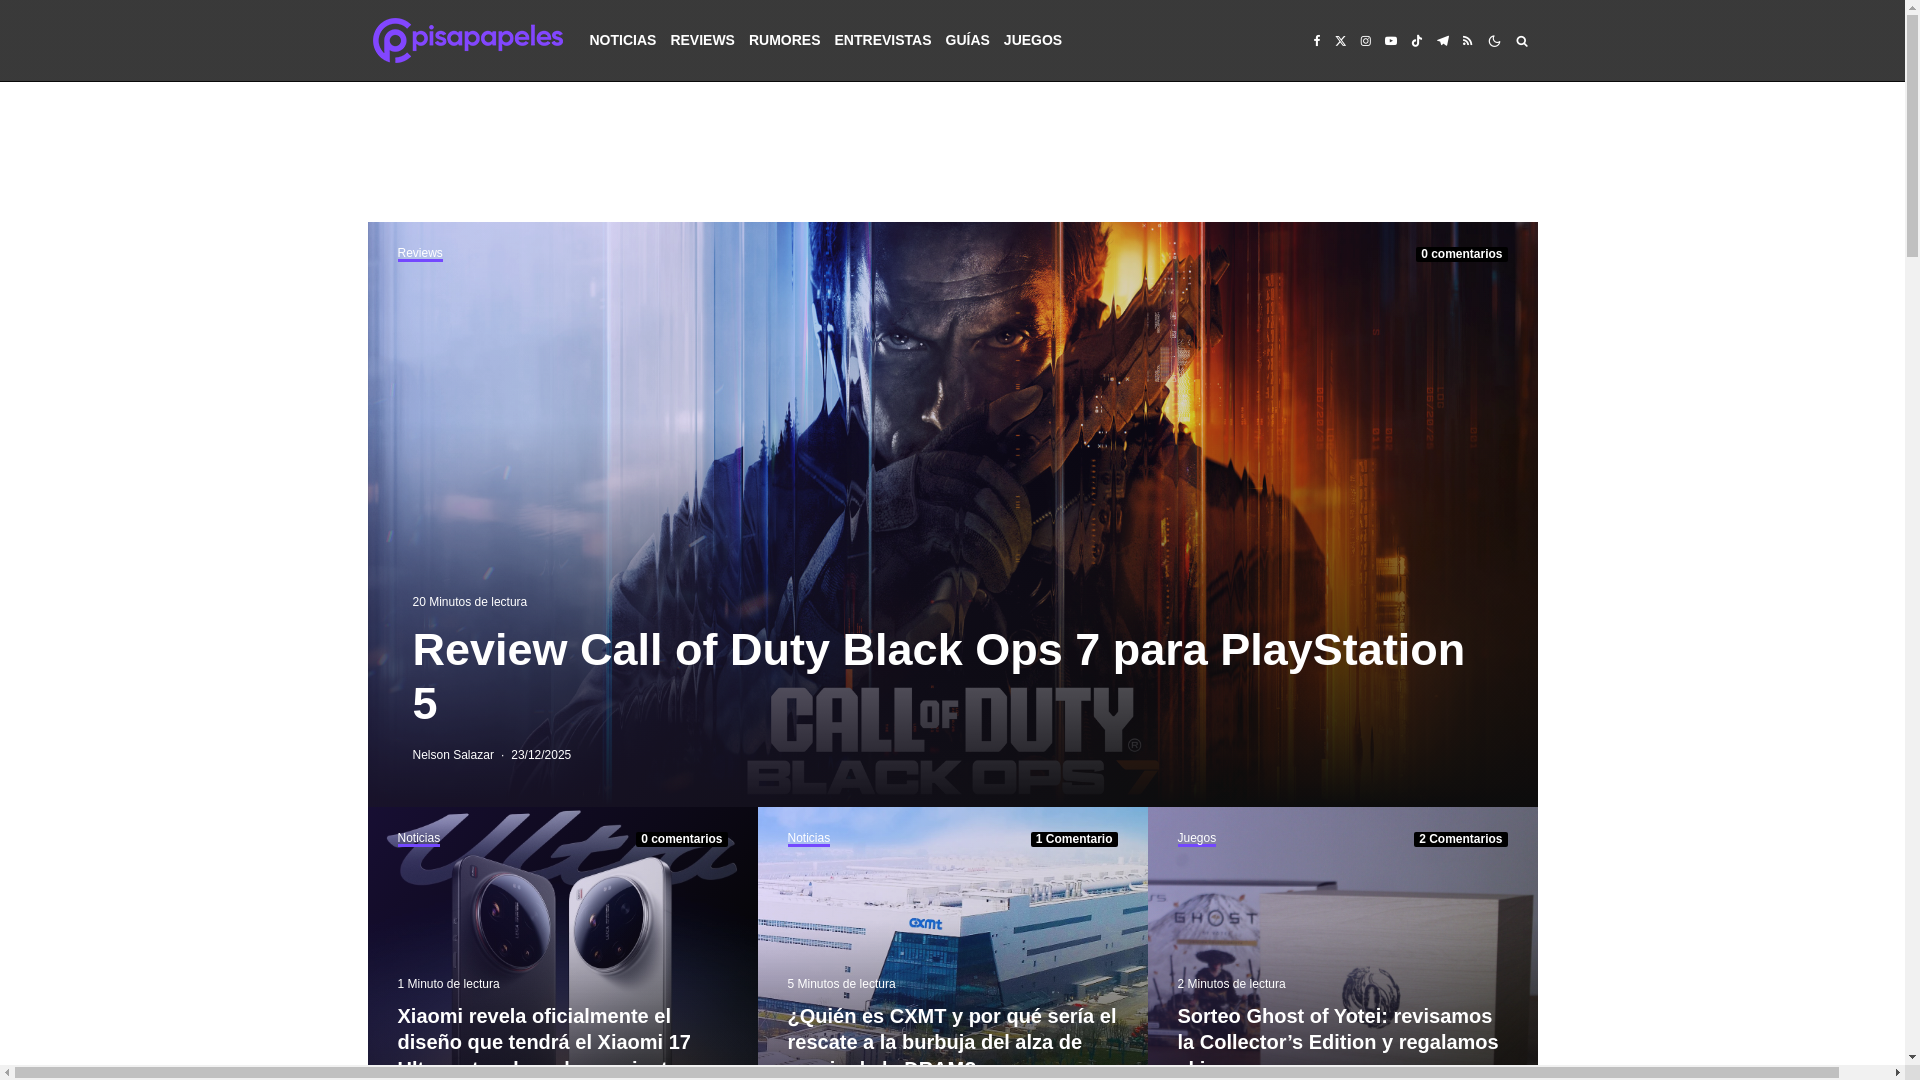View author Nelson Salazar's page
The image size is (1920, 1080).
(x=453, y=755)
